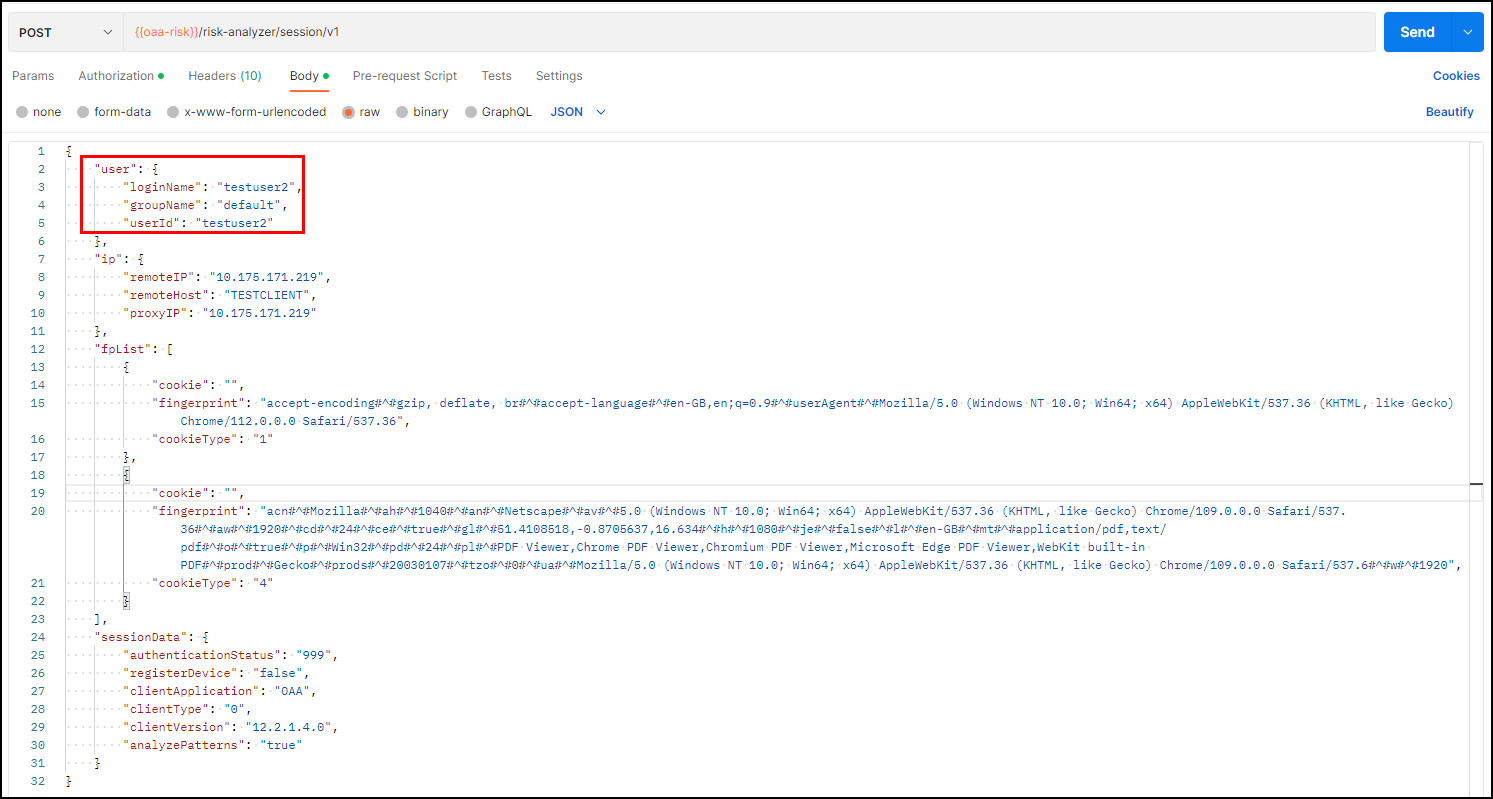The image size is (1493, 799).
Task: Click the "OAA" value on line 27
Action: click(294, 691)
